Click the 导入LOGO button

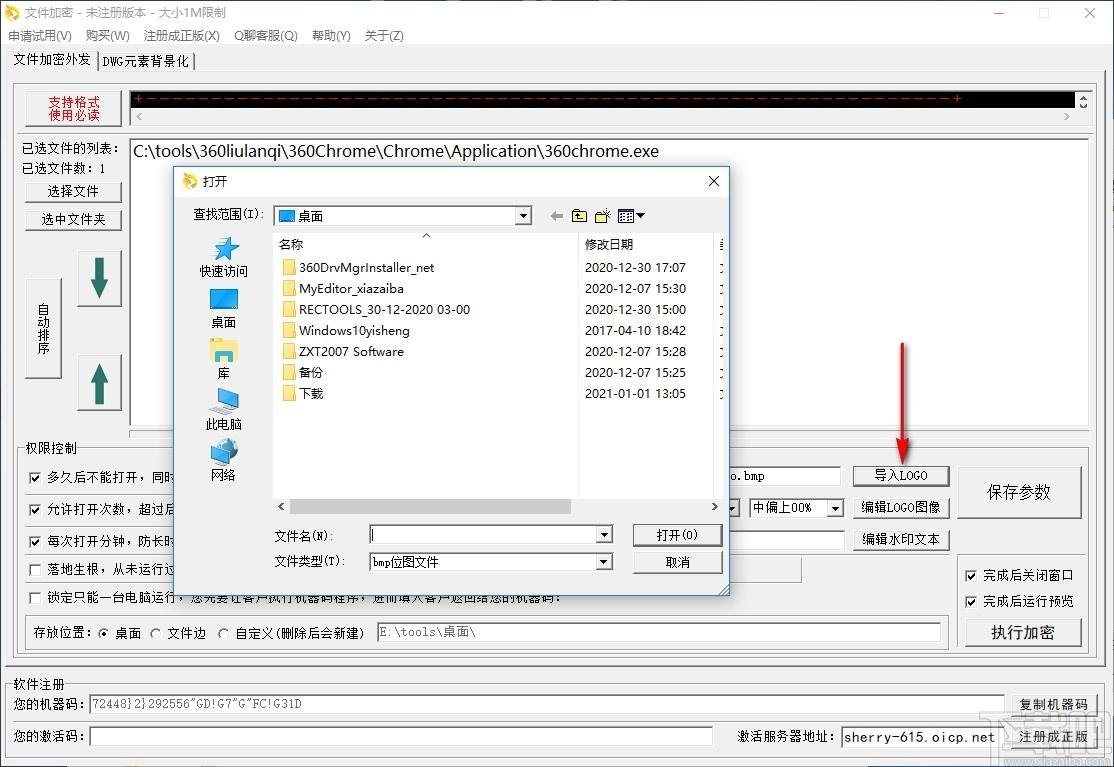pyautogui.click(x=901, y=475)
